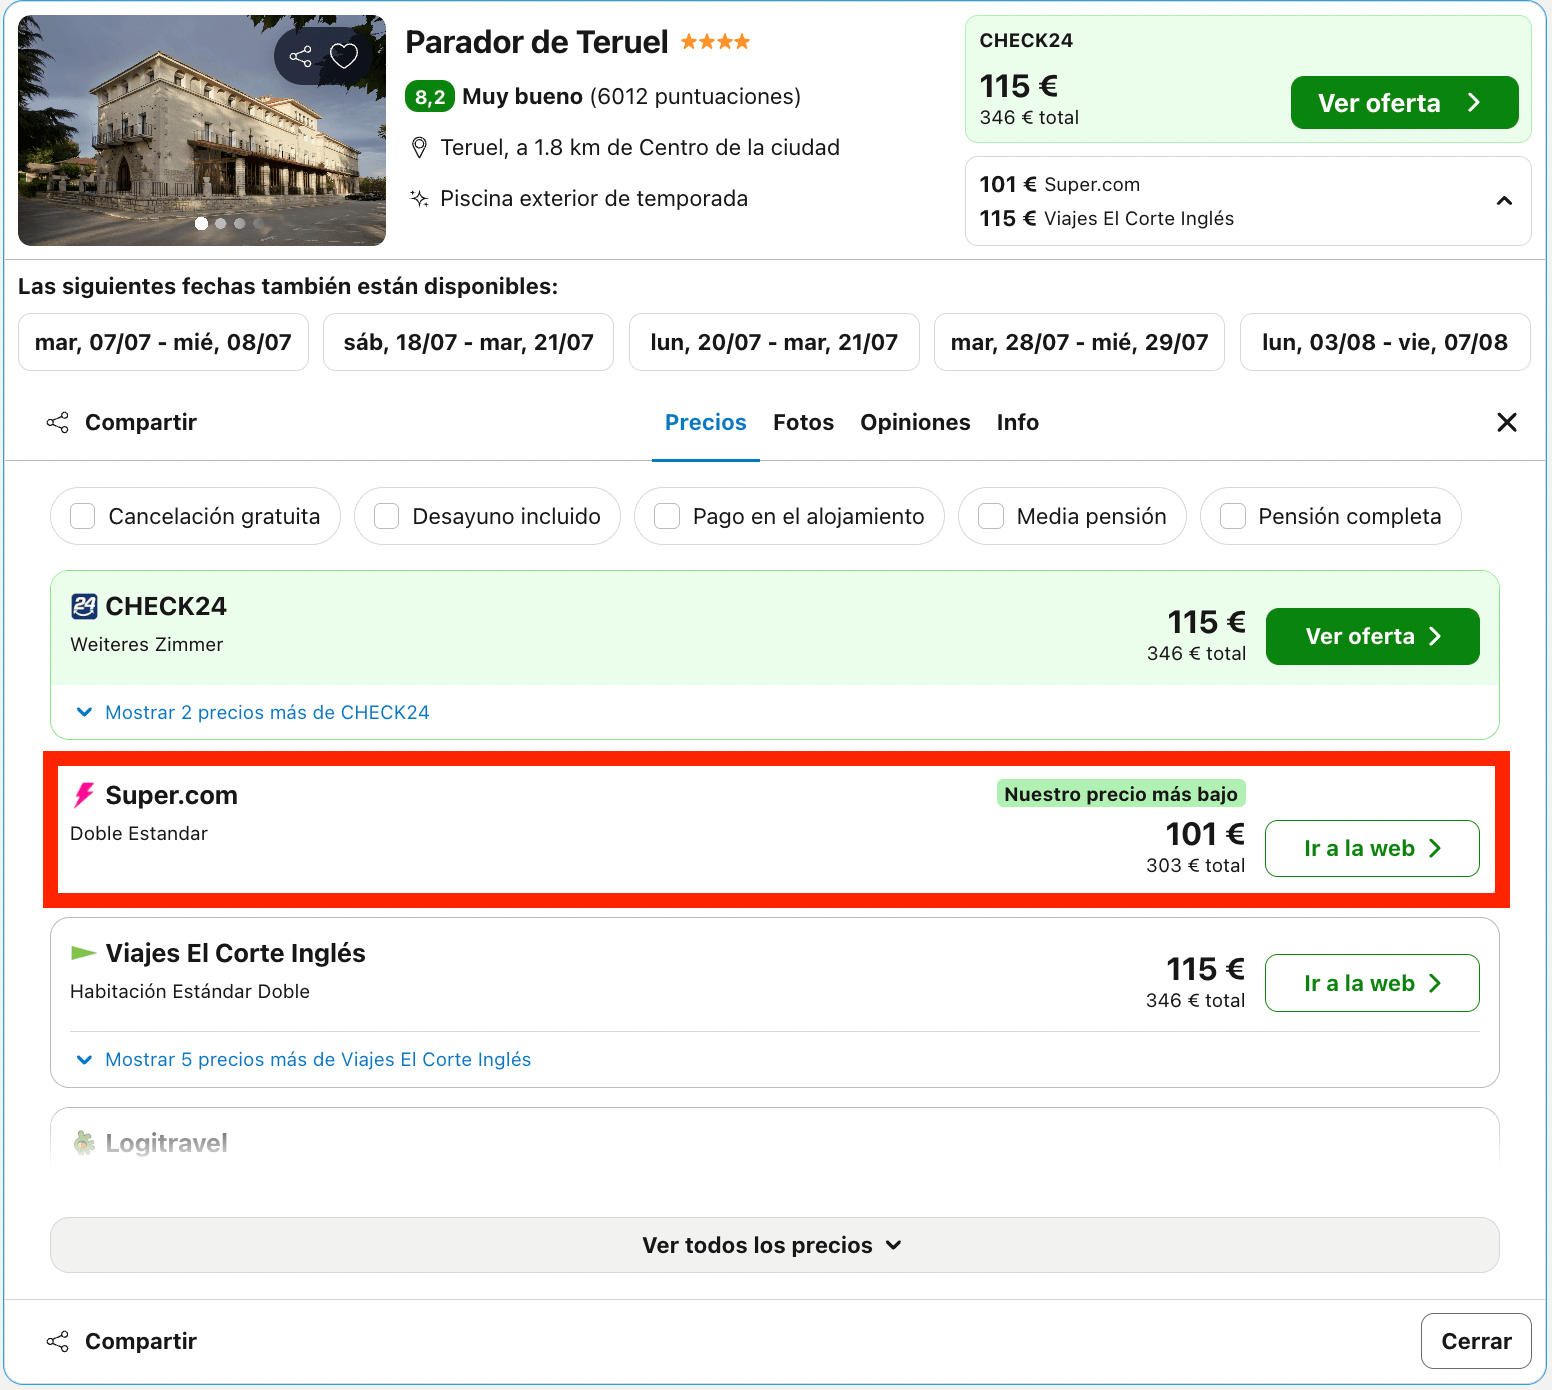Image resolution: width=1552 pixels, height=1390 pixels.
Task: Click the Parador de Teruel title
Action: click(536, 42)
